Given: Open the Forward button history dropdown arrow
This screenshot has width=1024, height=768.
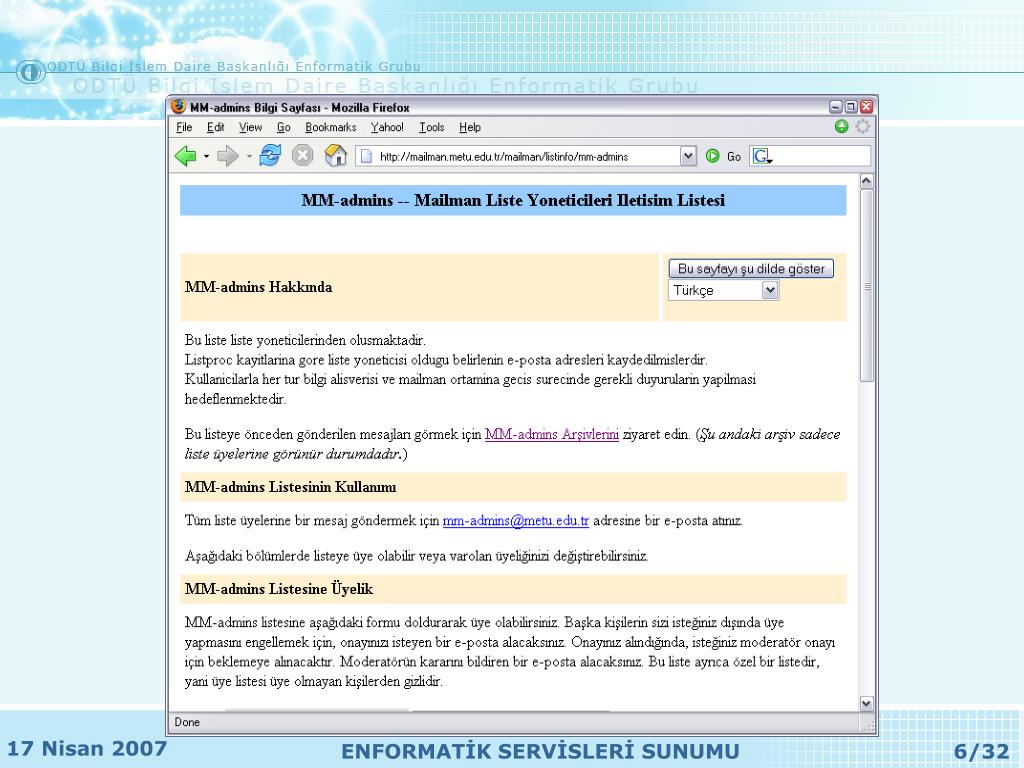Looking at the screenshot, I should coord(249,157).
